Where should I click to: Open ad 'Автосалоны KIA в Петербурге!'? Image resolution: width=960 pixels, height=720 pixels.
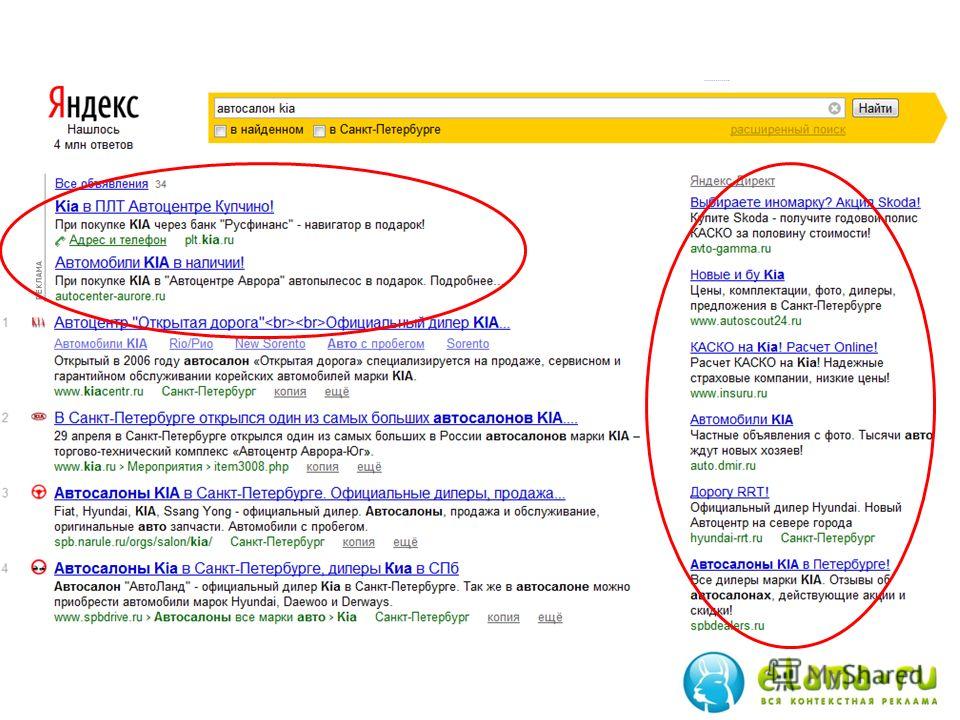(790, 564)
